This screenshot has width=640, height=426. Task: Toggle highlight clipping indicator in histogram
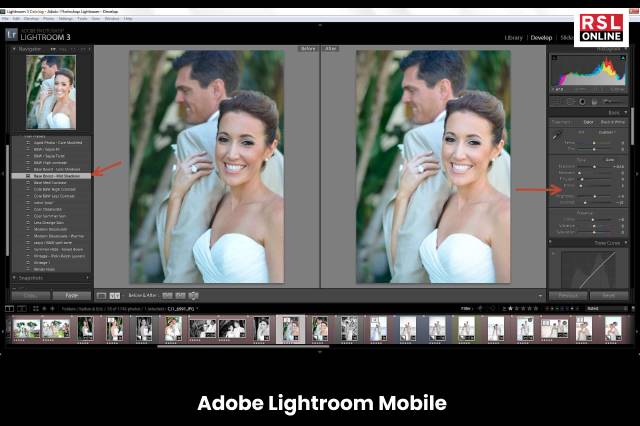pos(623,58)
